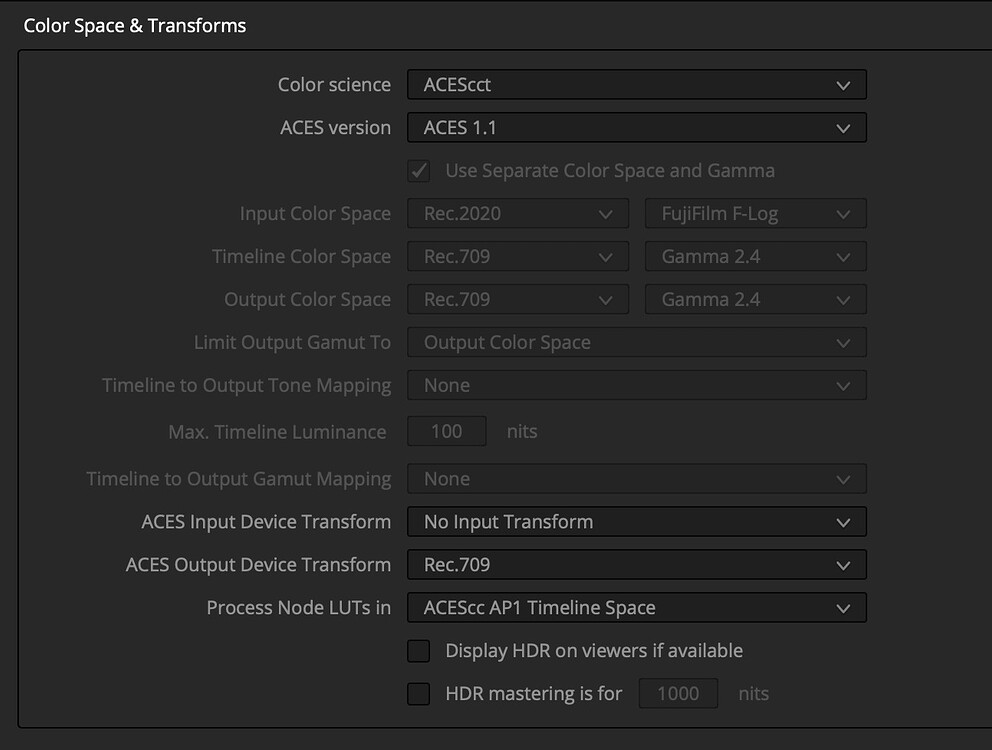Click the Max Timeline Luminance nits field

[x=446, y=430]
